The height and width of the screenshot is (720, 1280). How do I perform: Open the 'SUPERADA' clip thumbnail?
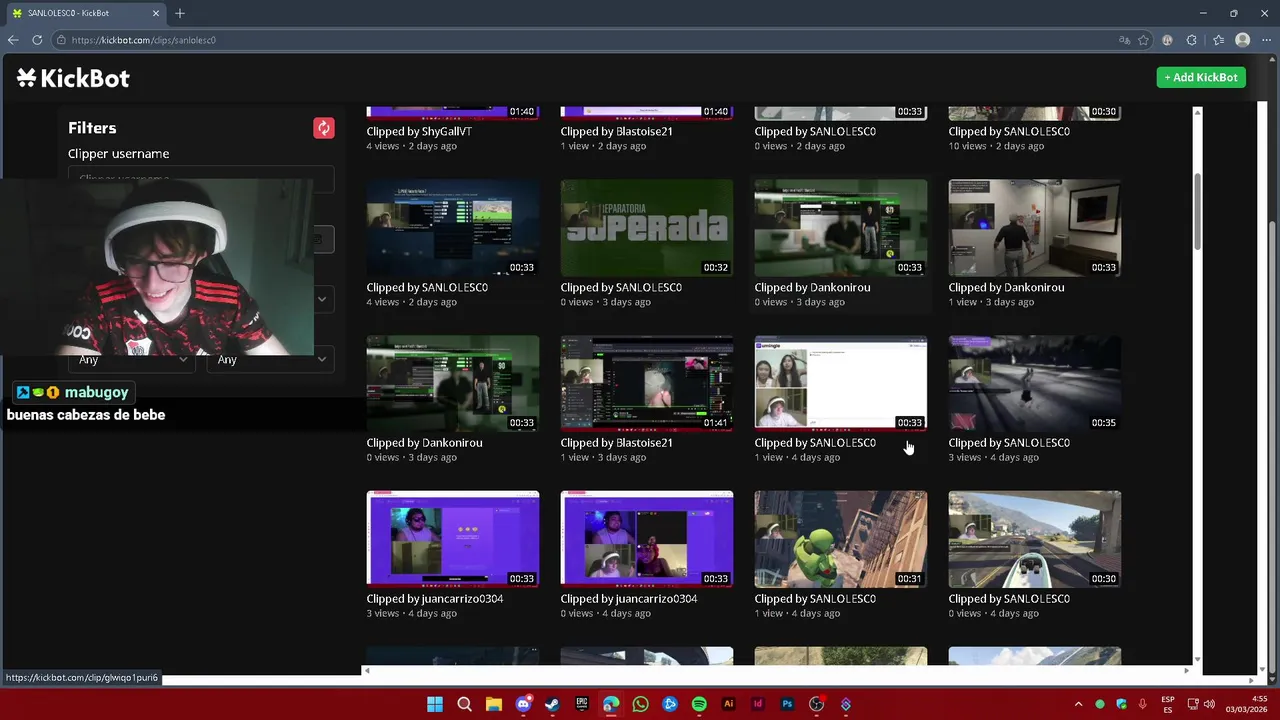pyautogui.click(x=647, y=228)
